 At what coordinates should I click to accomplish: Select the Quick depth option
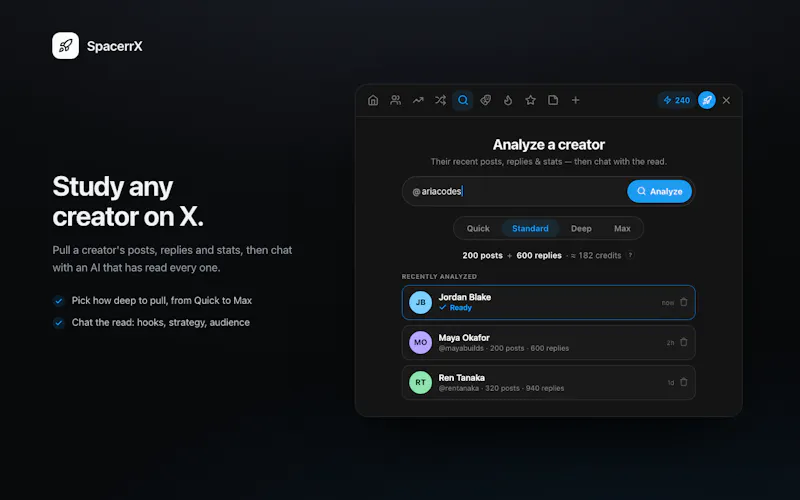478,228
